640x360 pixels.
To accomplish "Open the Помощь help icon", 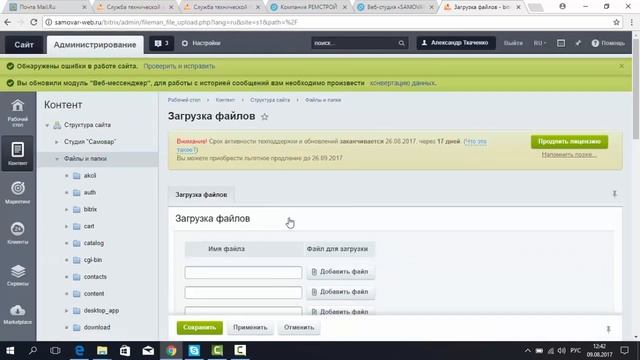I will point(608,43).
